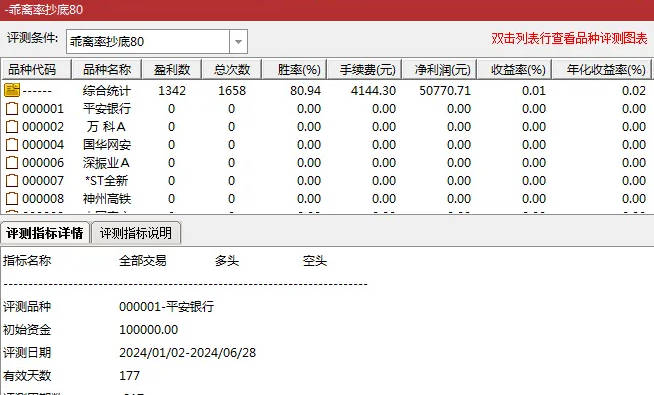This screenshot has height=395, width=654.
Task: Sort by 品种名称 column header
Action: (x=107, y=69)
